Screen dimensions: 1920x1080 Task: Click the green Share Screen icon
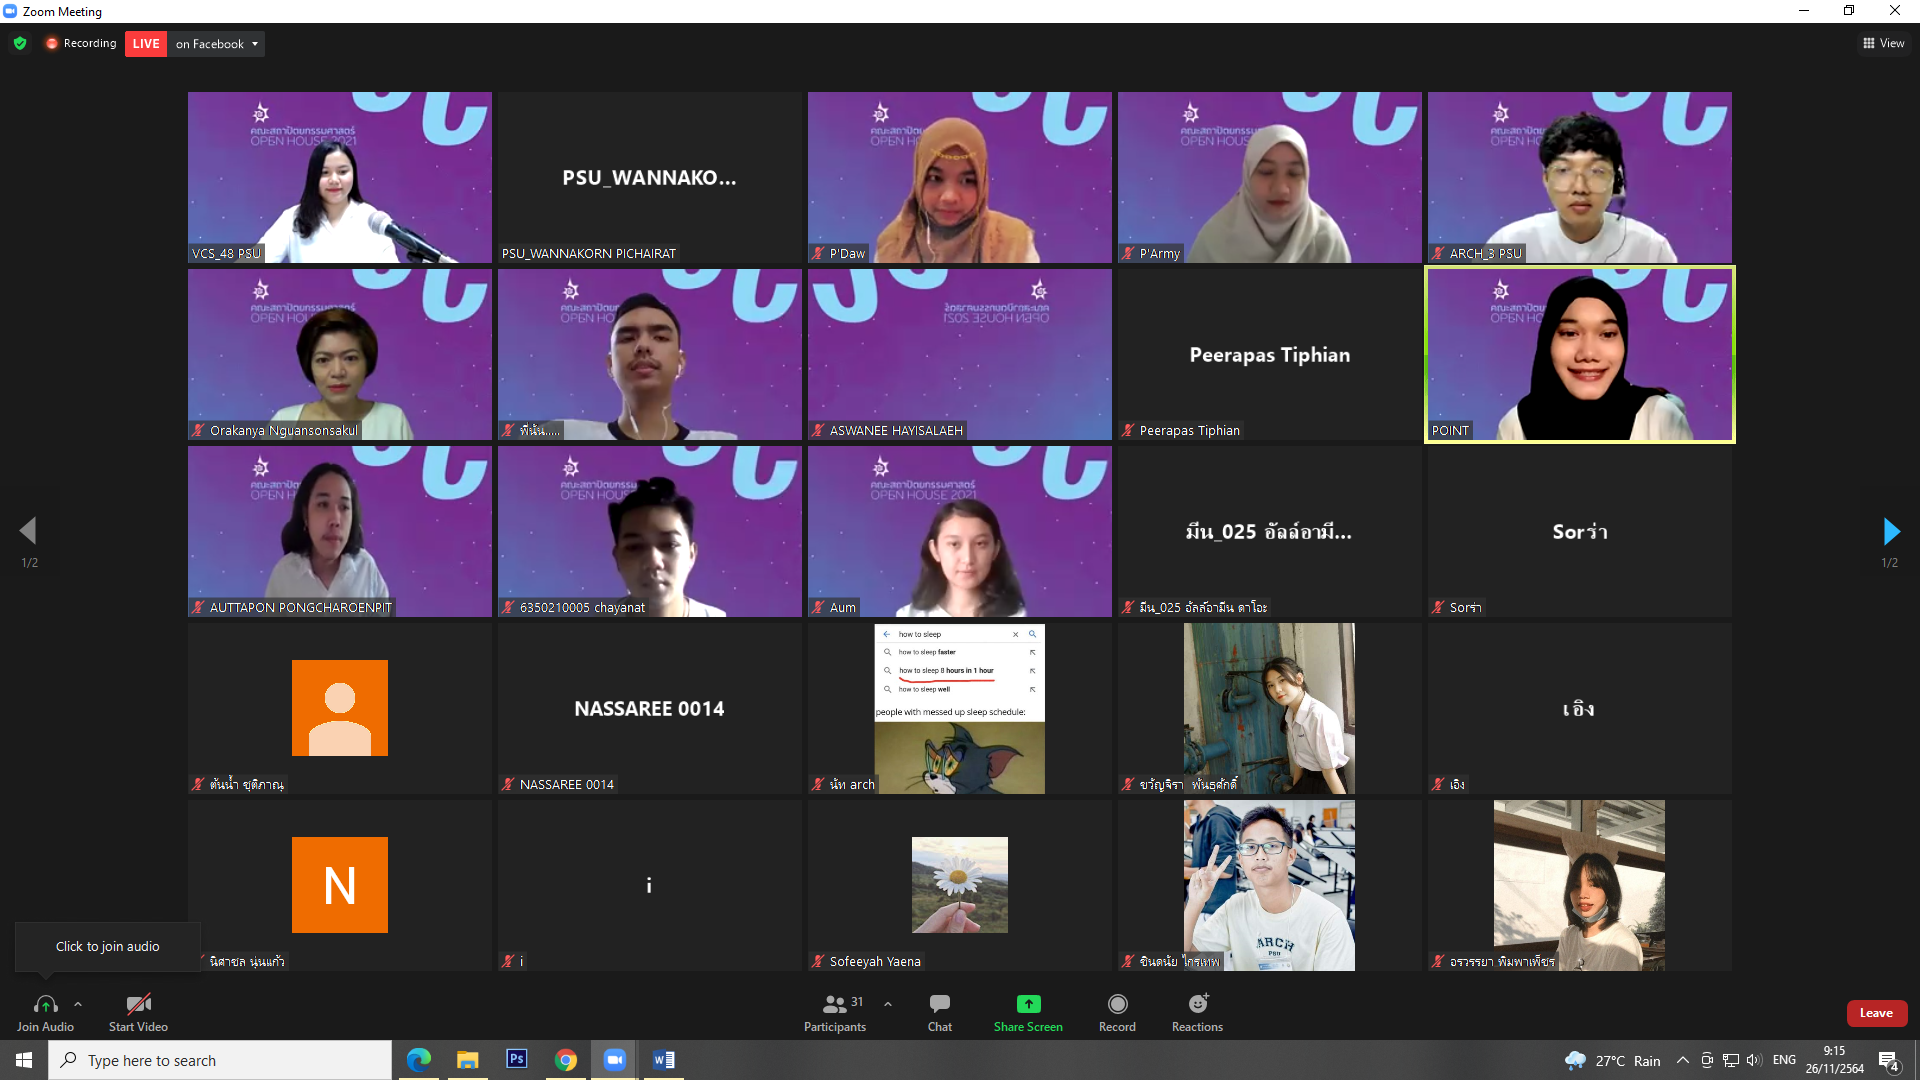tap(1028, 1004)
